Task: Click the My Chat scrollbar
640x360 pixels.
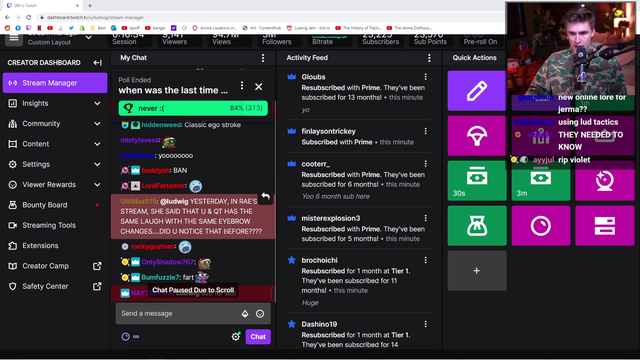Action: 273,295
